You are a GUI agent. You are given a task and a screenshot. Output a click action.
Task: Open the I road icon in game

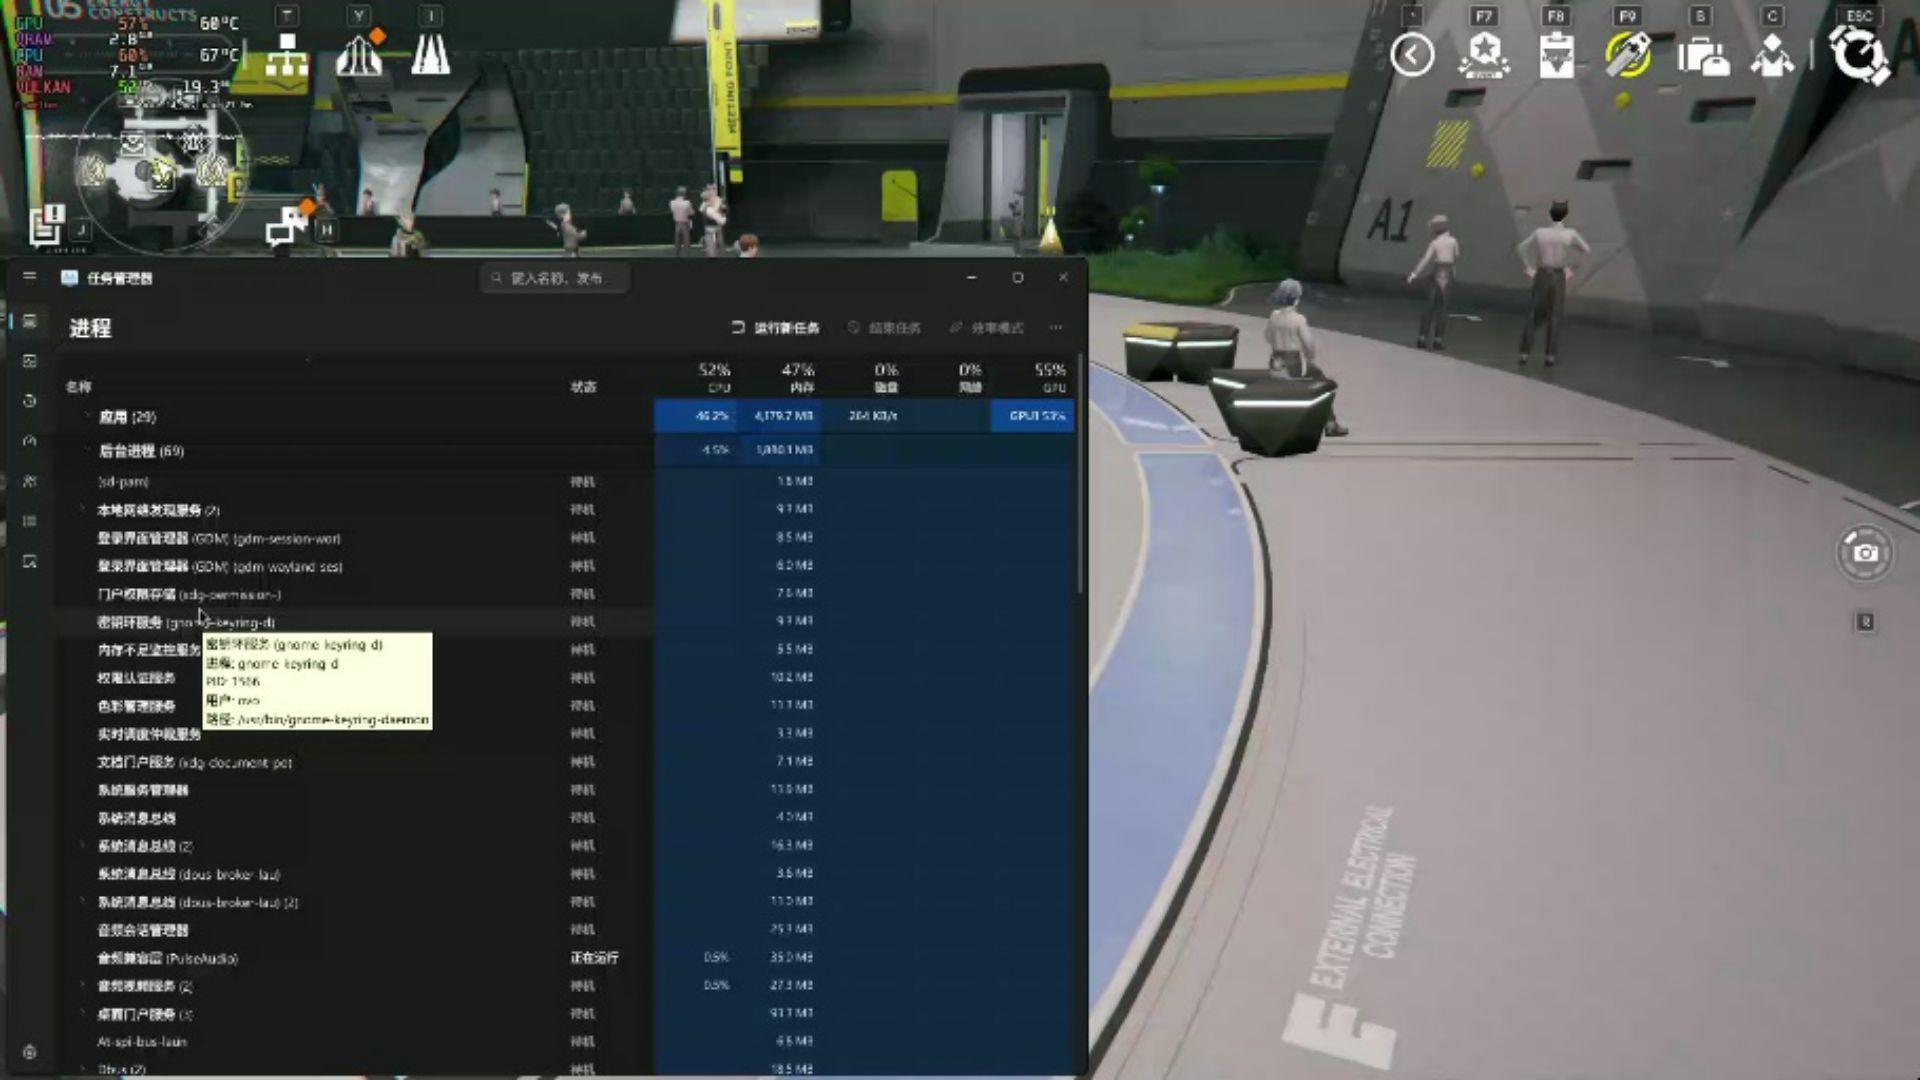pyautogui.click(x=431, y=55)
